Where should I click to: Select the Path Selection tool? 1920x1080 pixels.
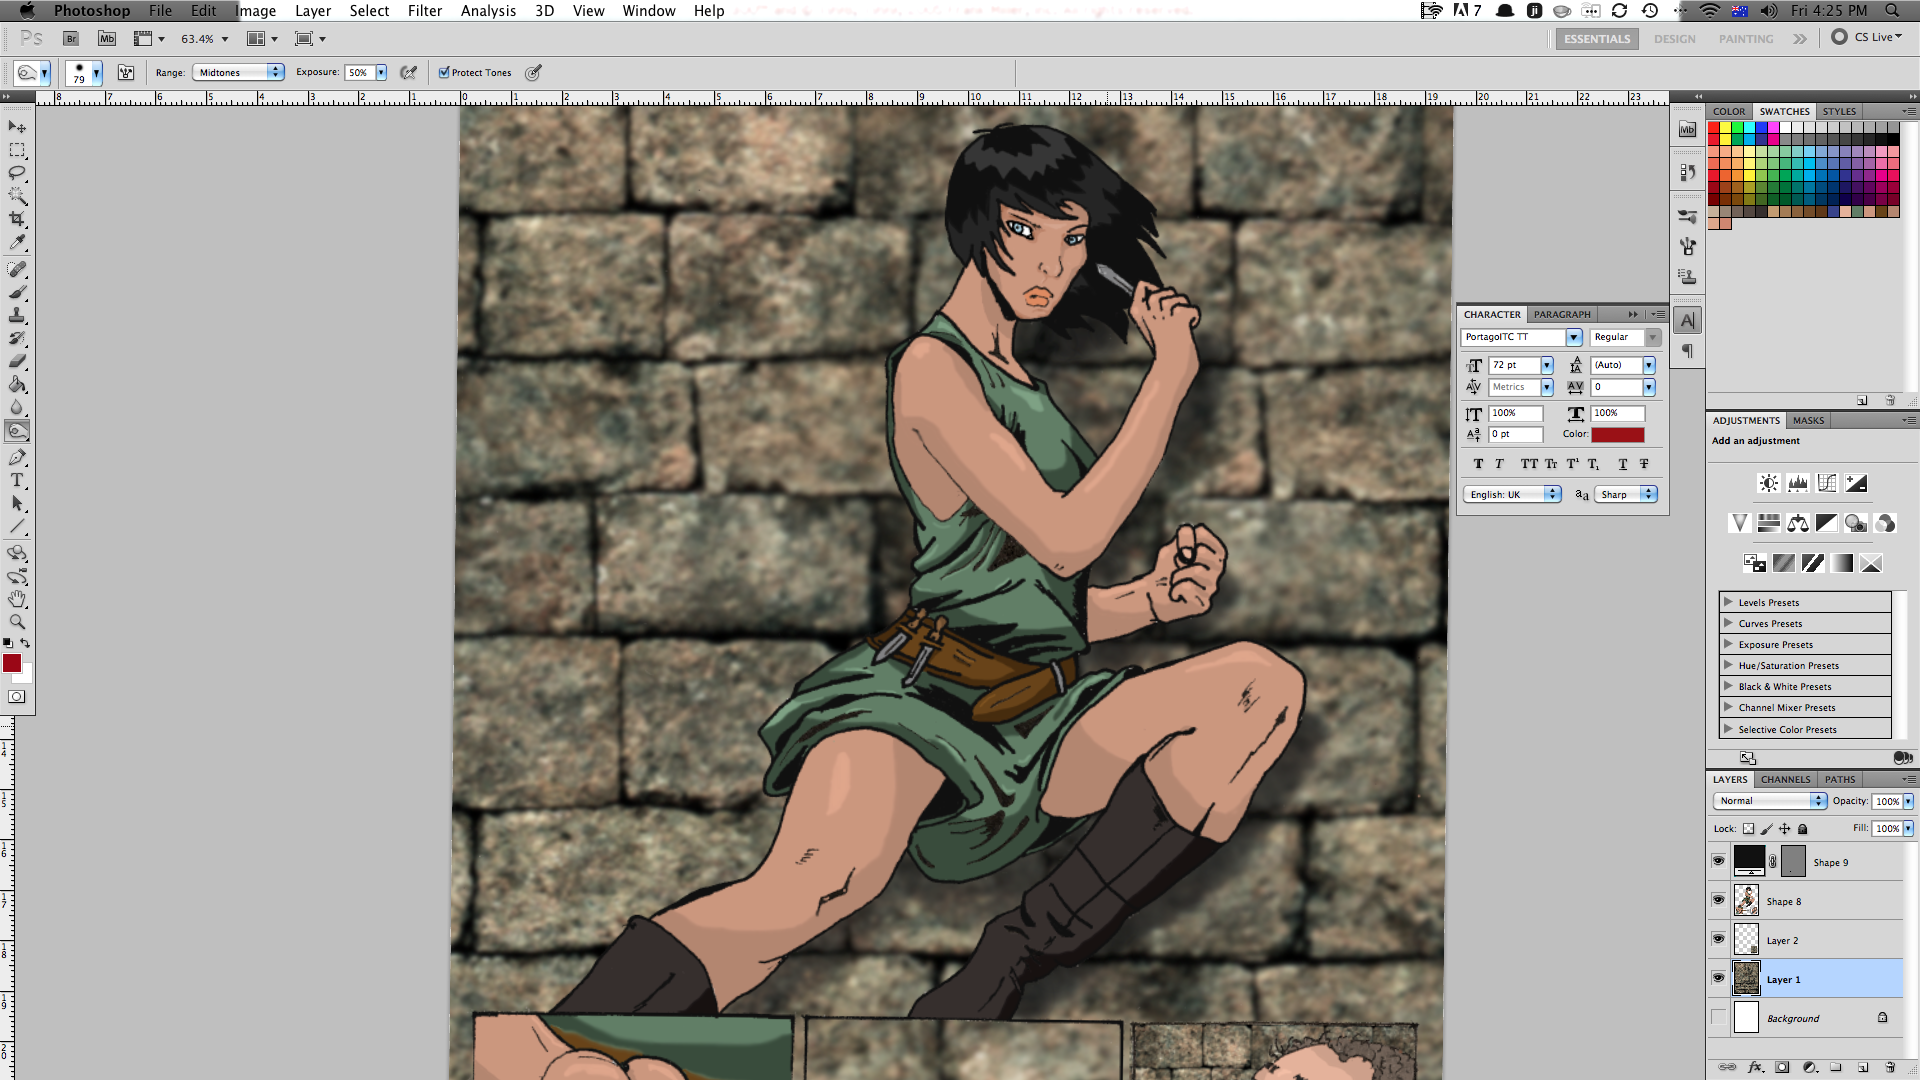coord(17,503)
